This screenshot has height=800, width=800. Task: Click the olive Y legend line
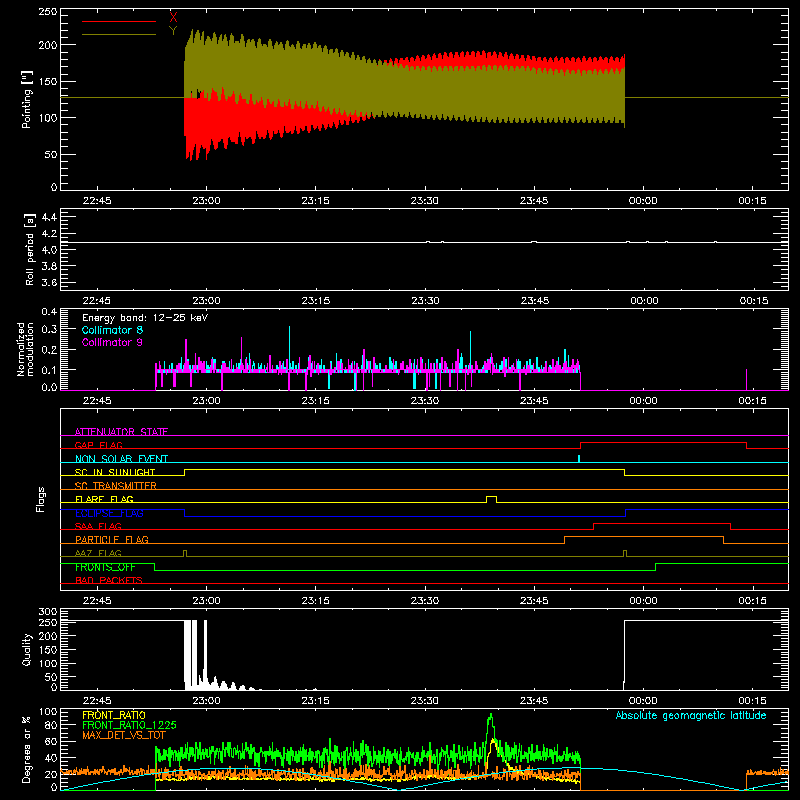click(119, 34)
